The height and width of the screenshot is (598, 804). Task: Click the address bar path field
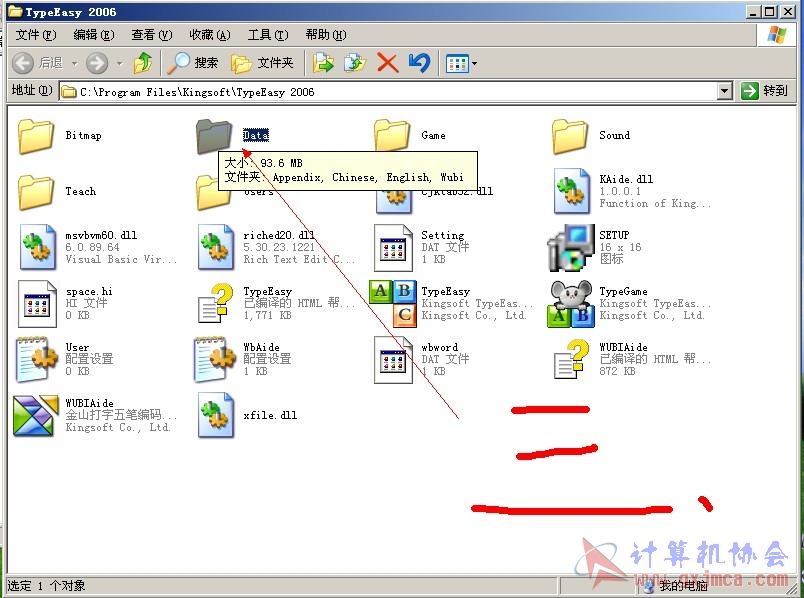[389, 92]
